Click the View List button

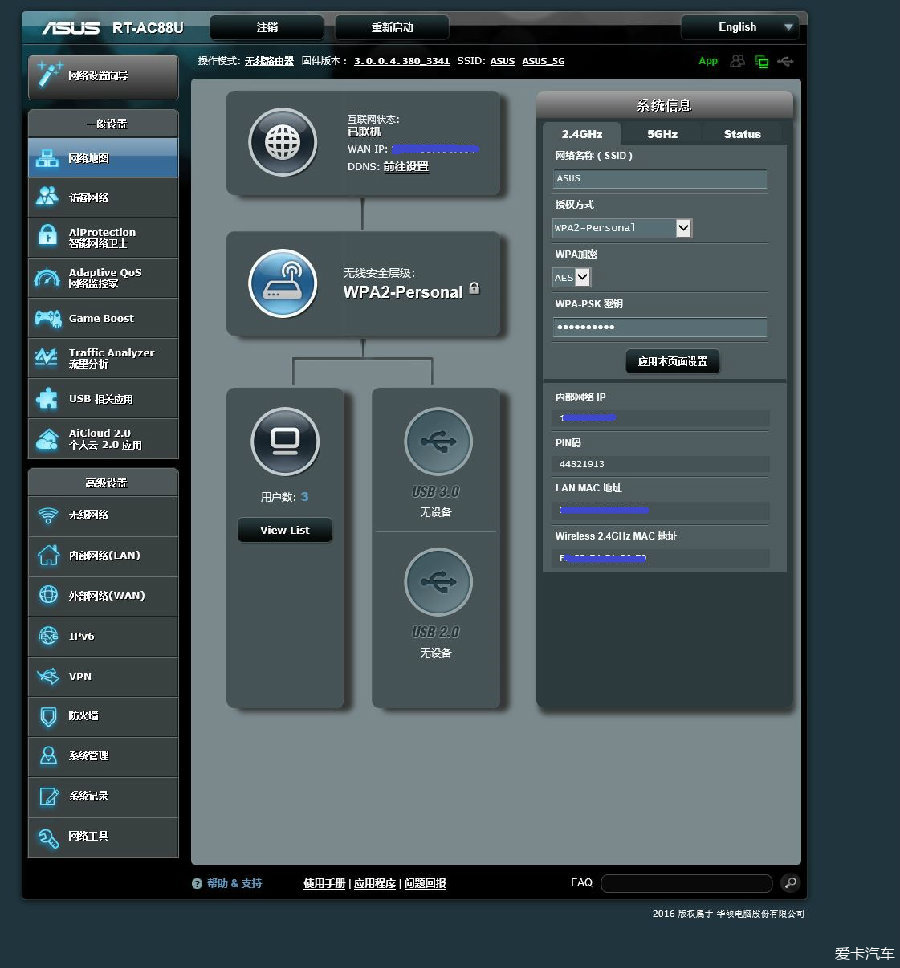(285, 530)
